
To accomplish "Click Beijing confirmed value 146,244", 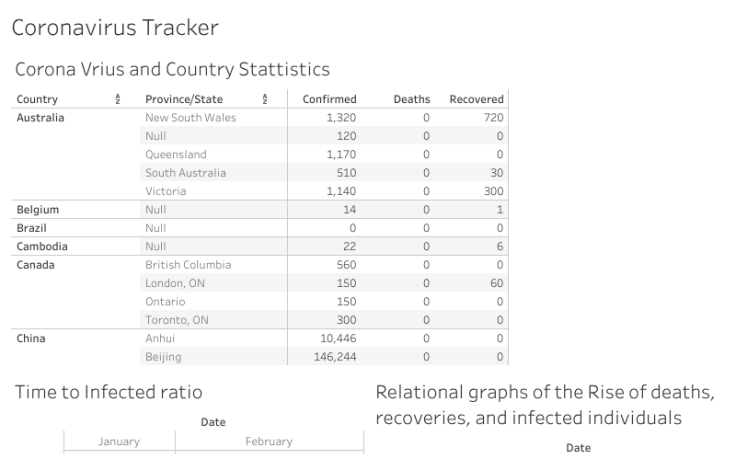I will [335, 357].
